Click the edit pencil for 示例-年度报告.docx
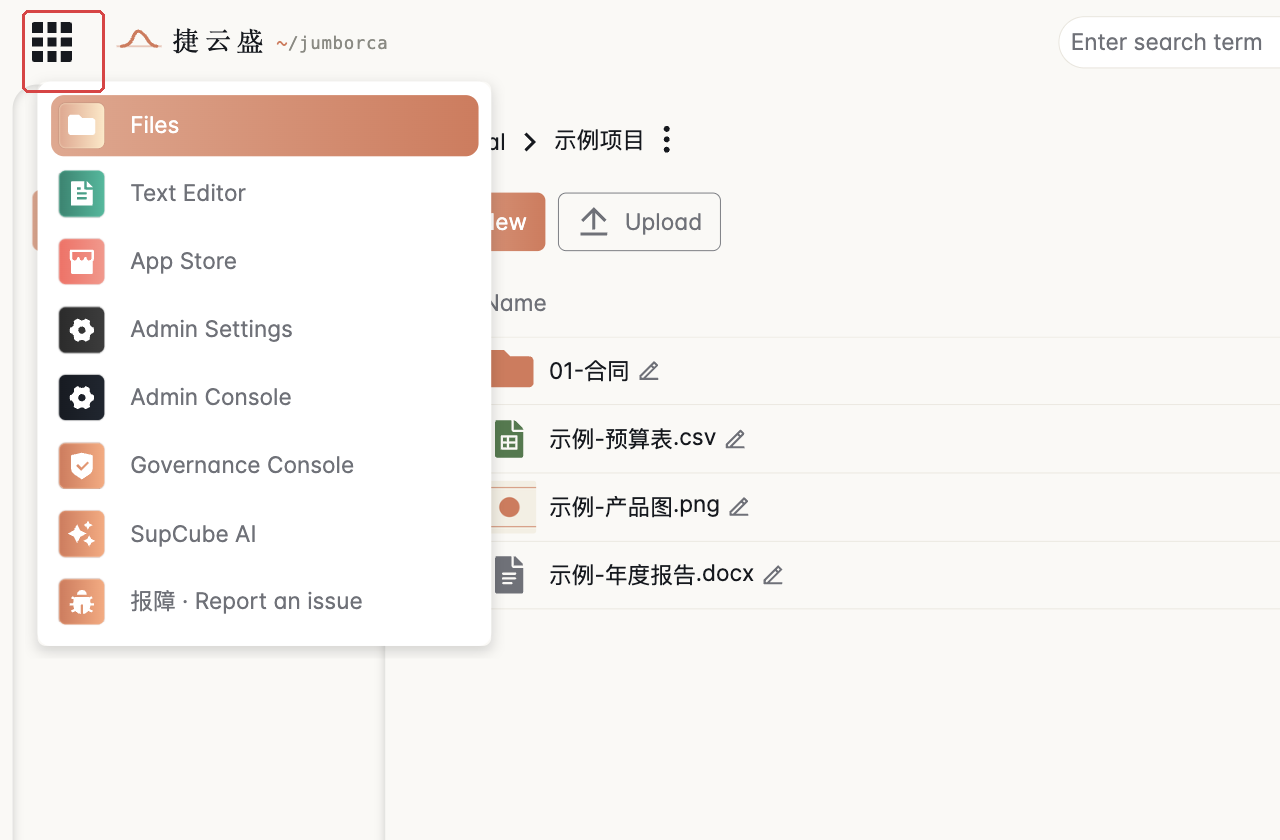Viewport: 1280px width, 840px height. click(773, 575)
